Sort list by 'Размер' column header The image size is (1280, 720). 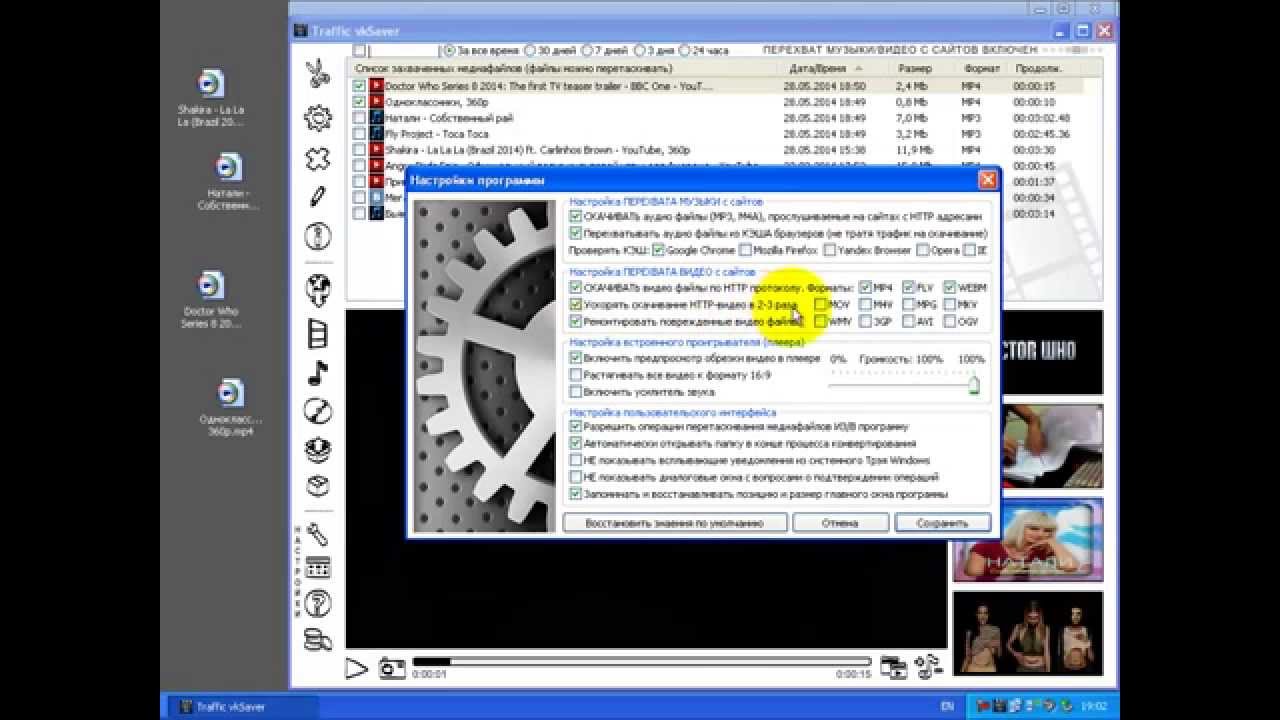(914, 68)
